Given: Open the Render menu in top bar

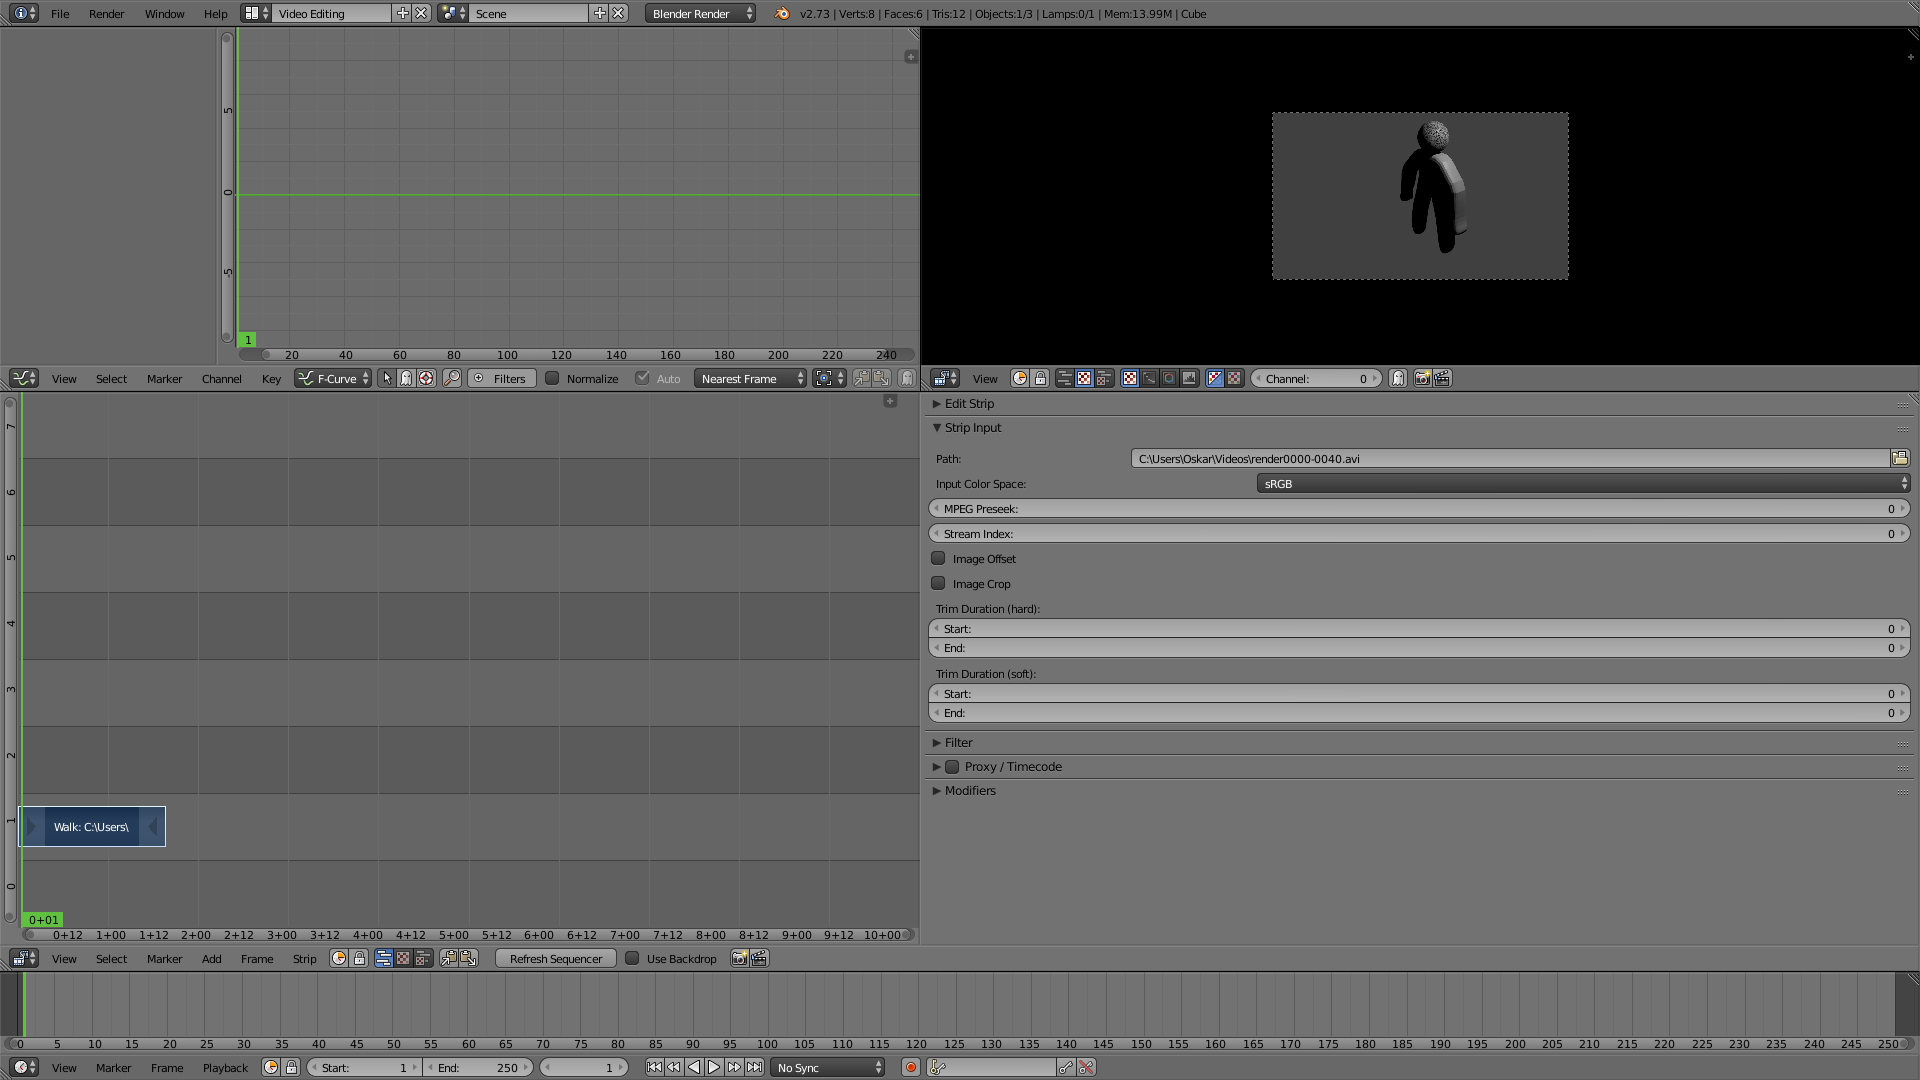Looking at the screenshot, I should click(106, 13).
